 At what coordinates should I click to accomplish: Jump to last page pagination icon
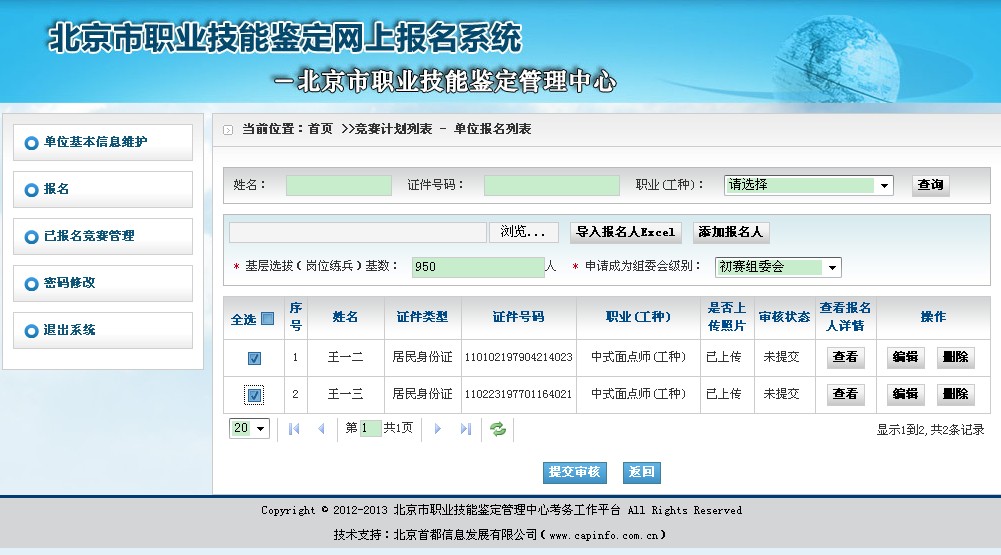point(465,429)
